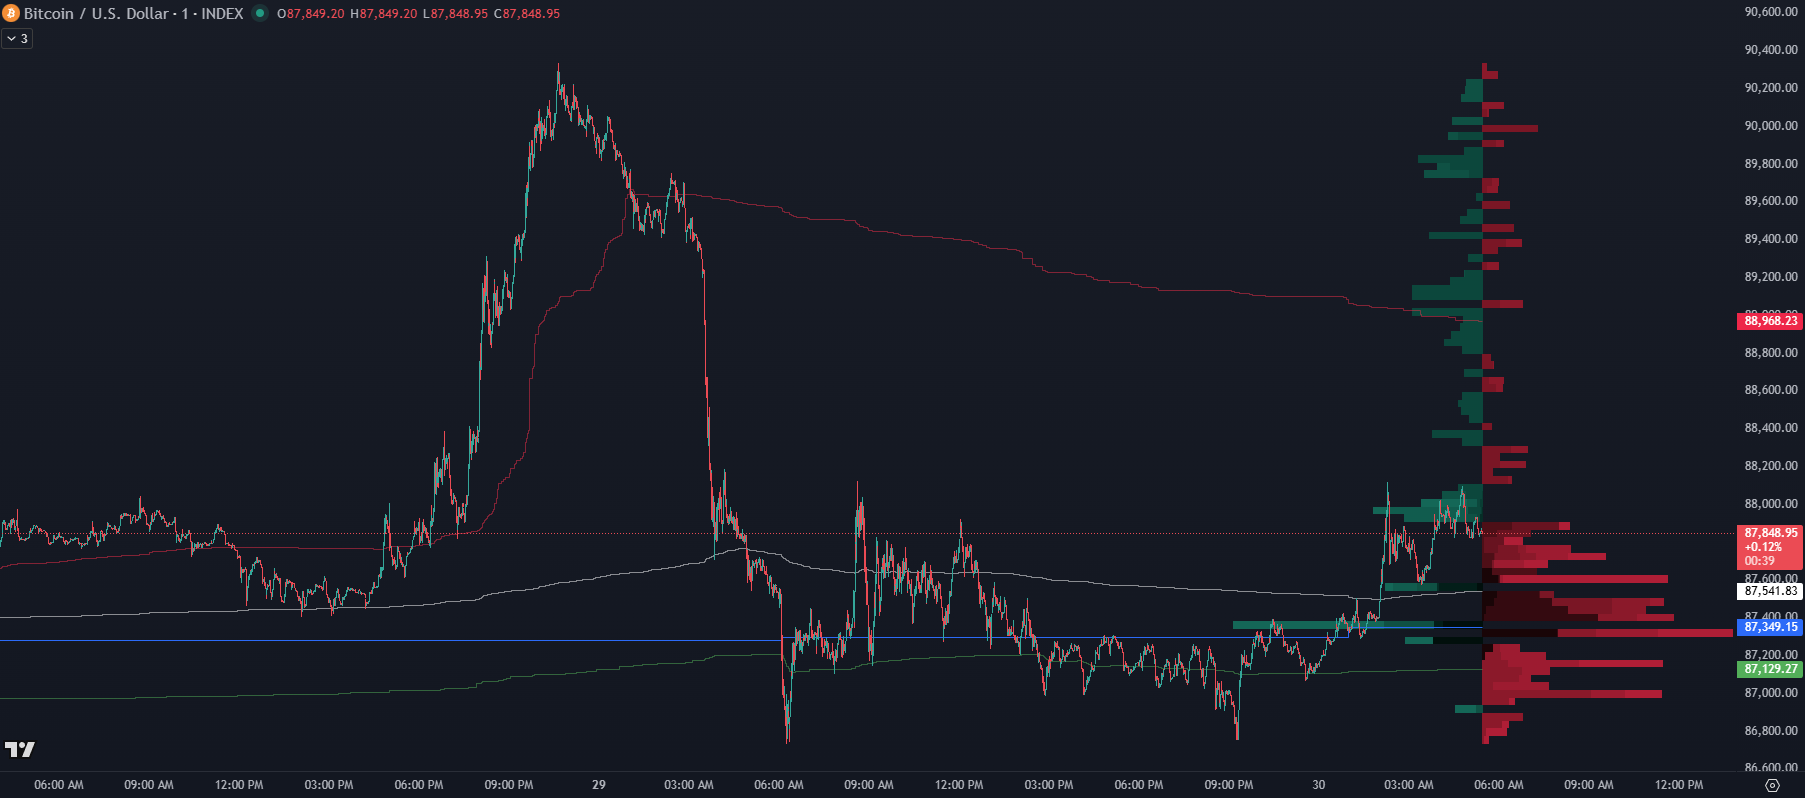Viewport: 1805px width, 798px height.
Task: Select the red 88,968.23 price label
Action: tap(1770, 321)
